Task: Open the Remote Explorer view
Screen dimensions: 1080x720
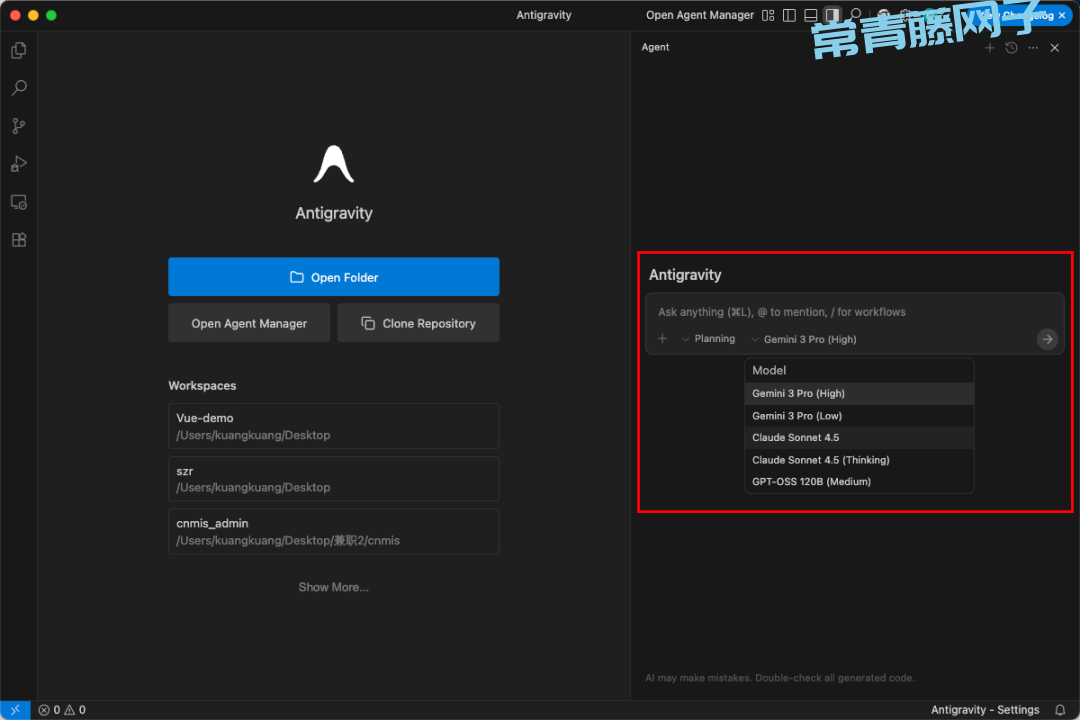Action: (18, 202)
